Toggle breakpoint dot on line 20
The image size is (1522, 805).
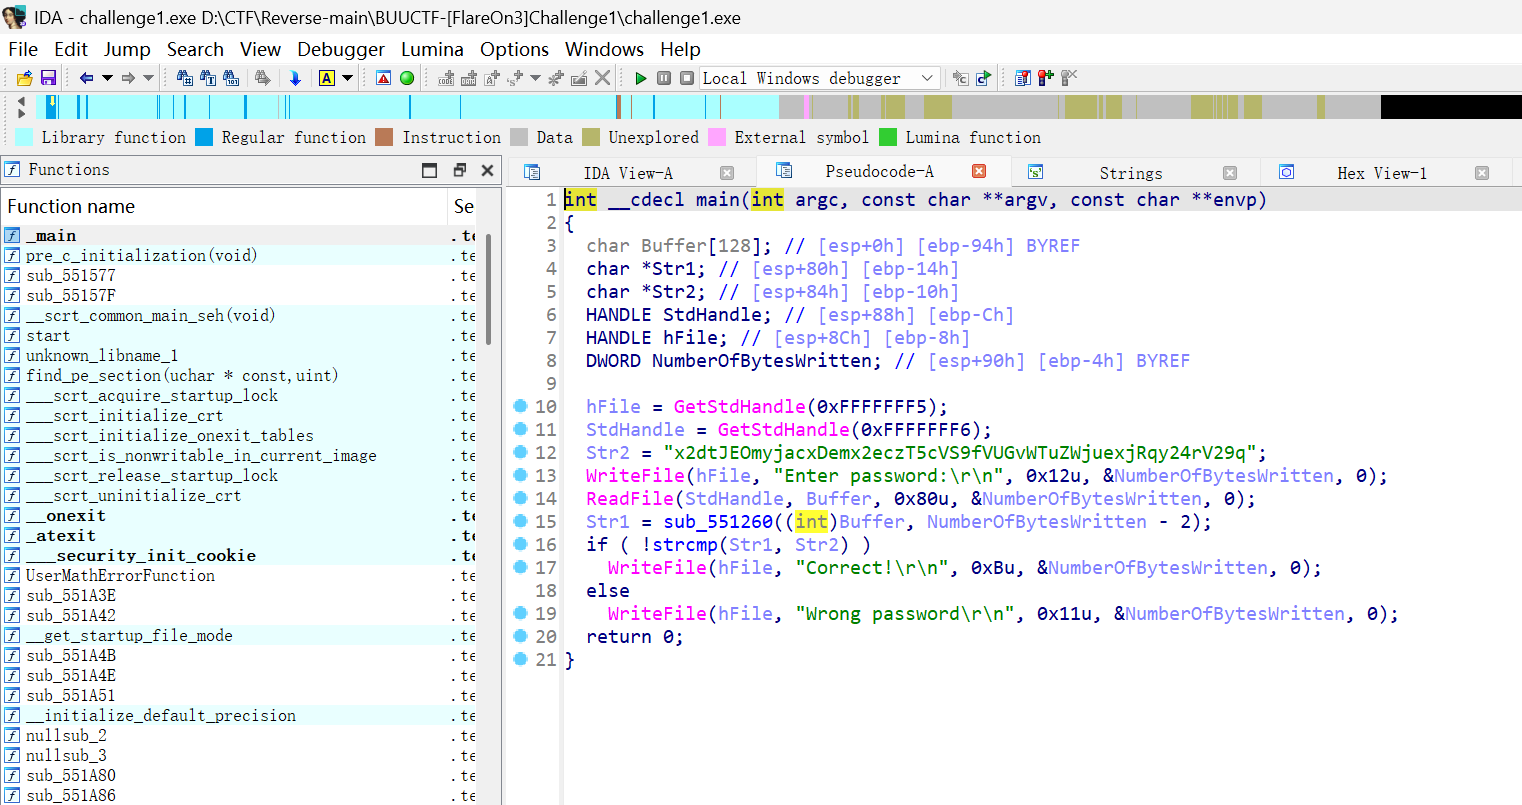[520, 636]
